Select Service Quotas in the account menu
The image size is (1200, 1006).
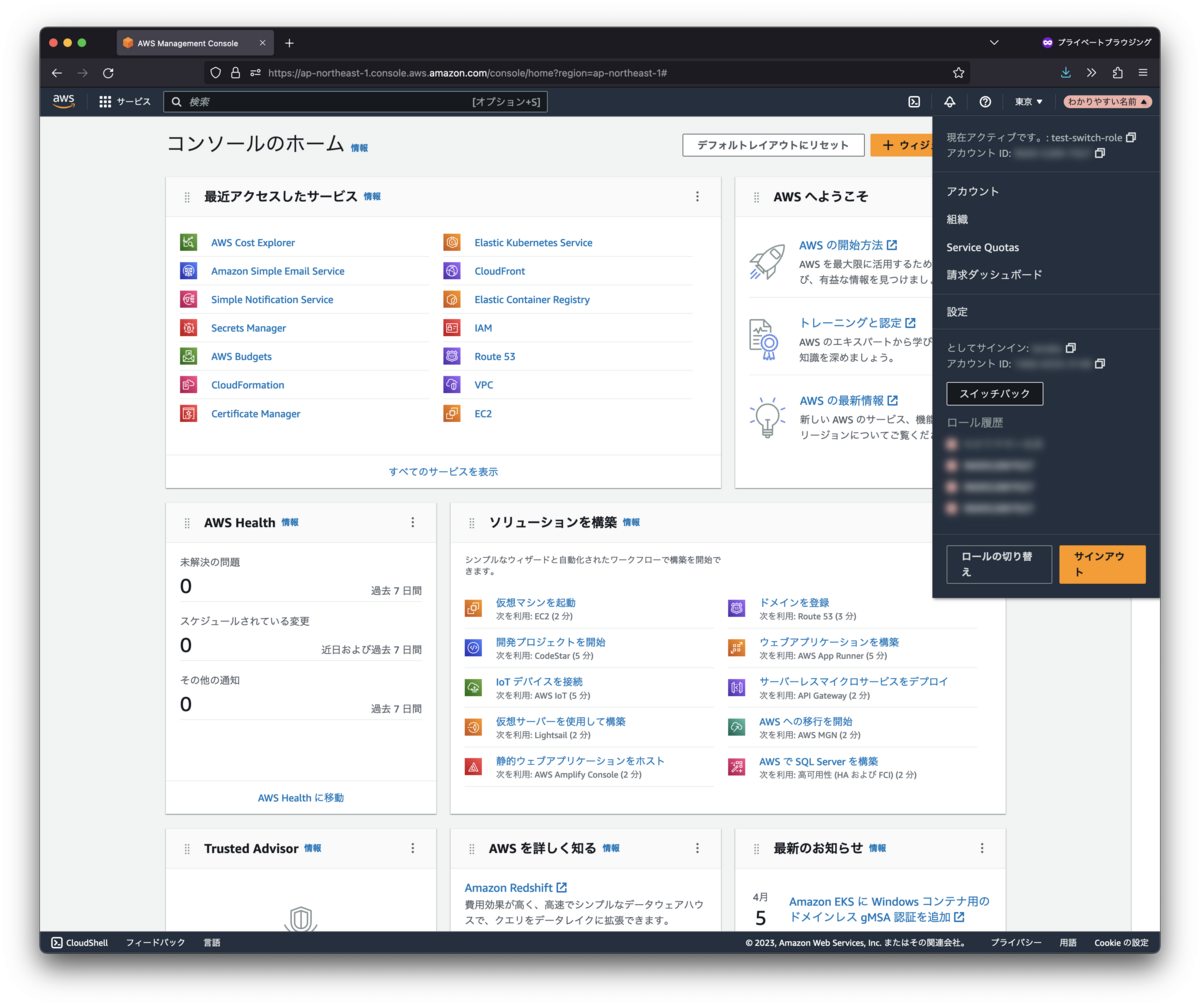(x=983, y=247)
